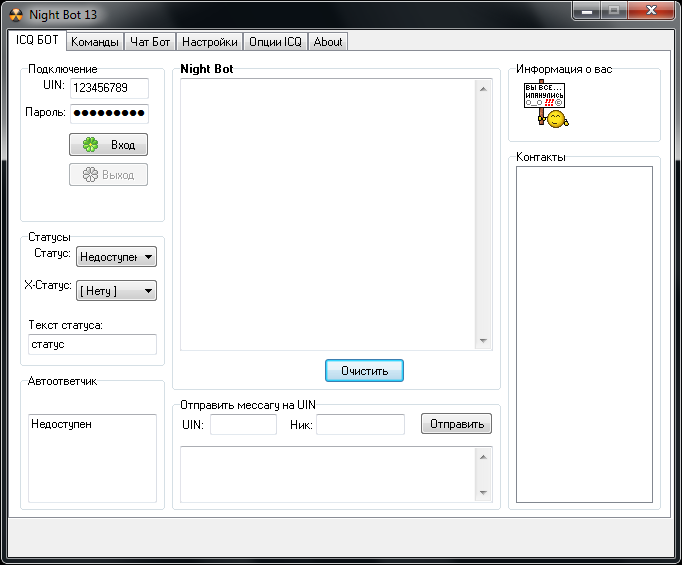The width and height of the screenshot is (682, 565).
Task: Open the Опции ICQ tab
Action: [x=275, y=42]
